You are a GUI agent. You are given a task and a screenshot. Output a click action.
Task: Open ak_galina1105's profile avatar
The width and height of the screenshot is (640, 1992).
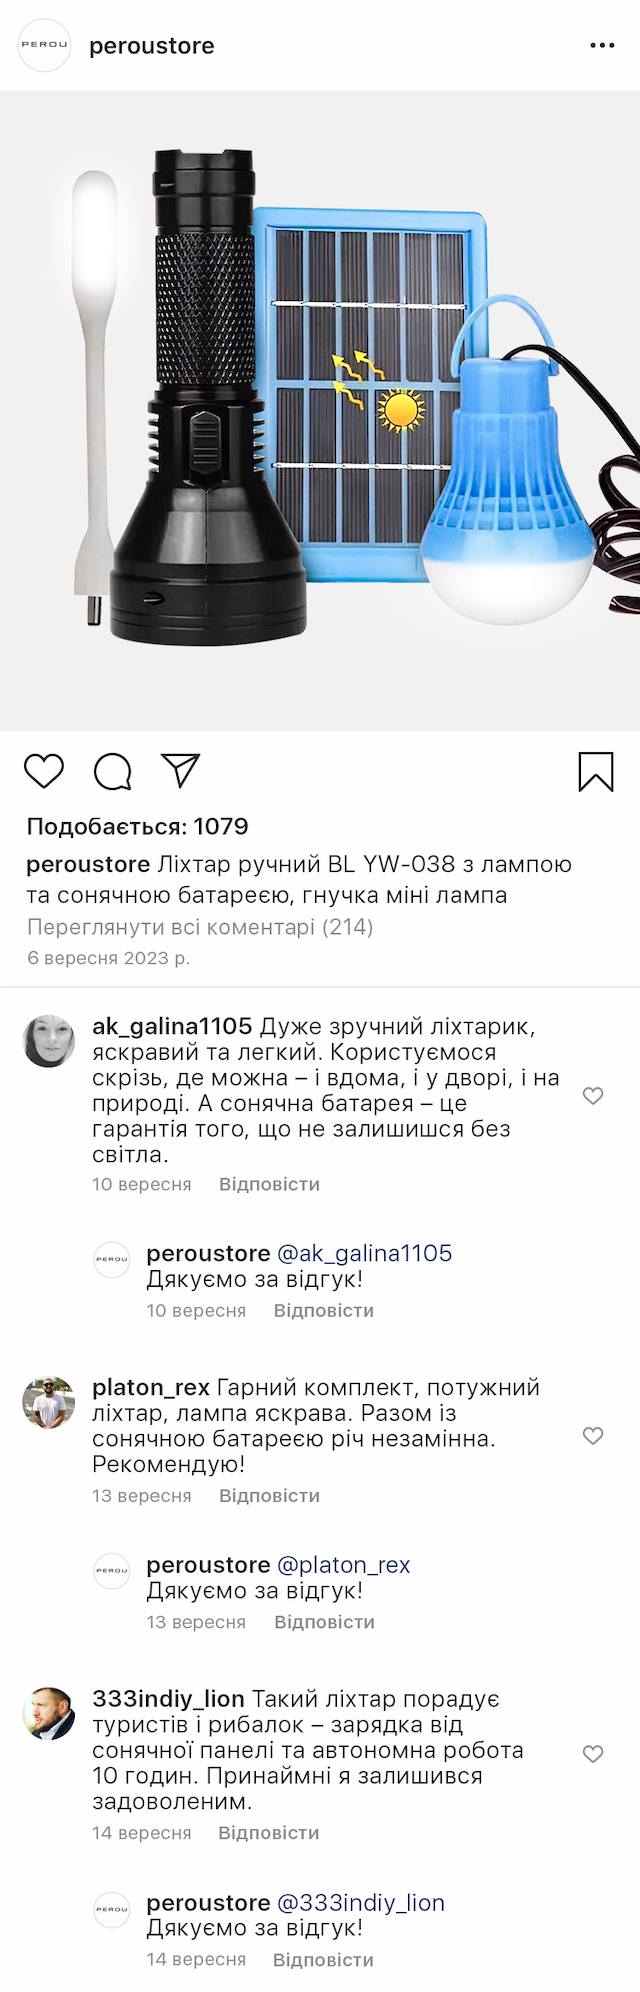pyautogui.click(x=49, y=1041)
